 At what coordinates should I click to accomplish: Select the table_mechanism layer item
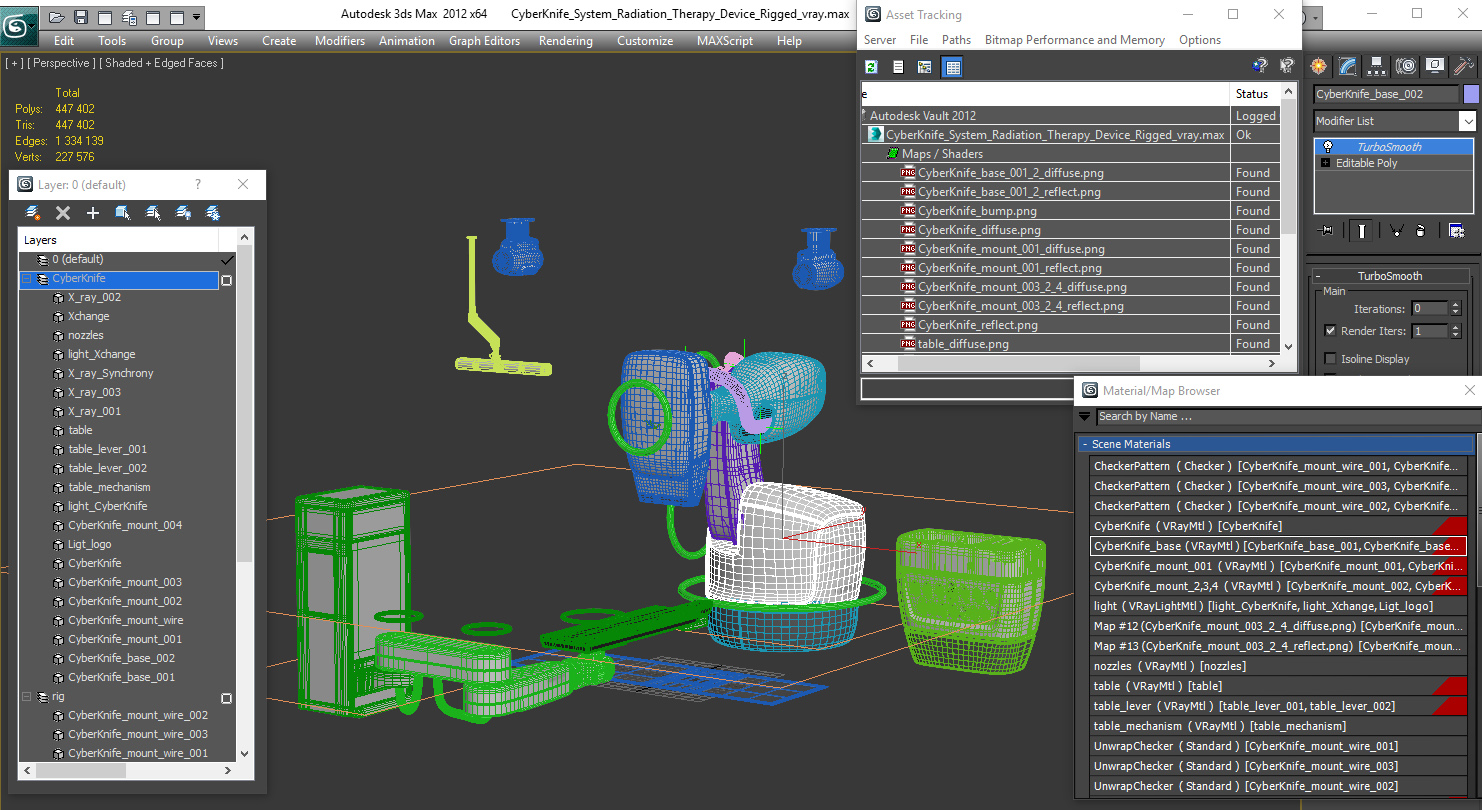click(109, 488)
